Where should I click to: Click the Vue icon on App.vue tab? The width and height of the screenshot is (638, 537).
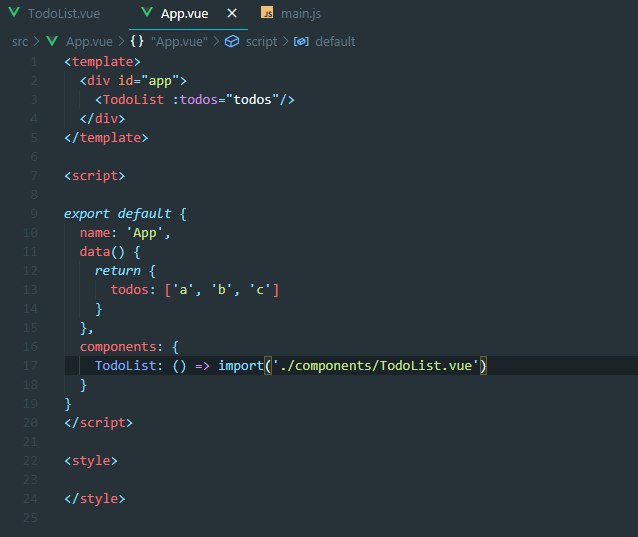click(147, 12)
